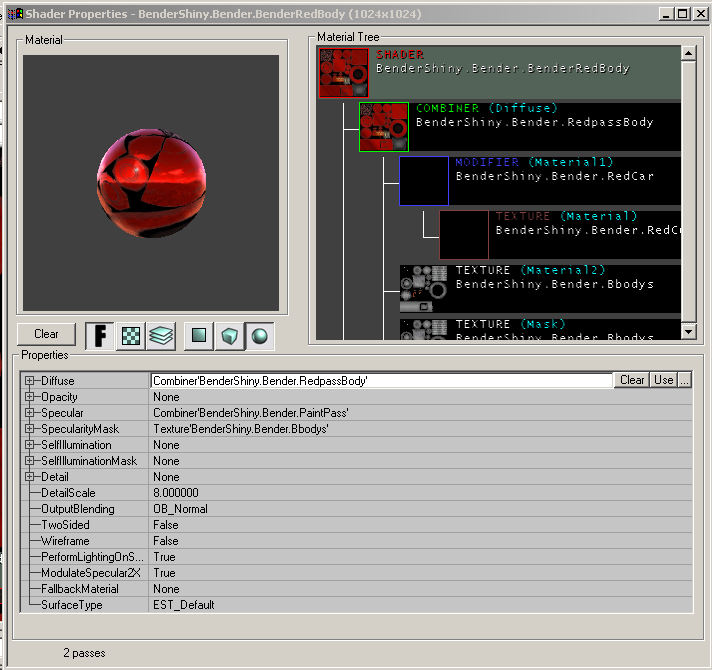Screen dimensions: 712x670
Task: Toggle the layered realtime preview button
Action: pos(161,336)
